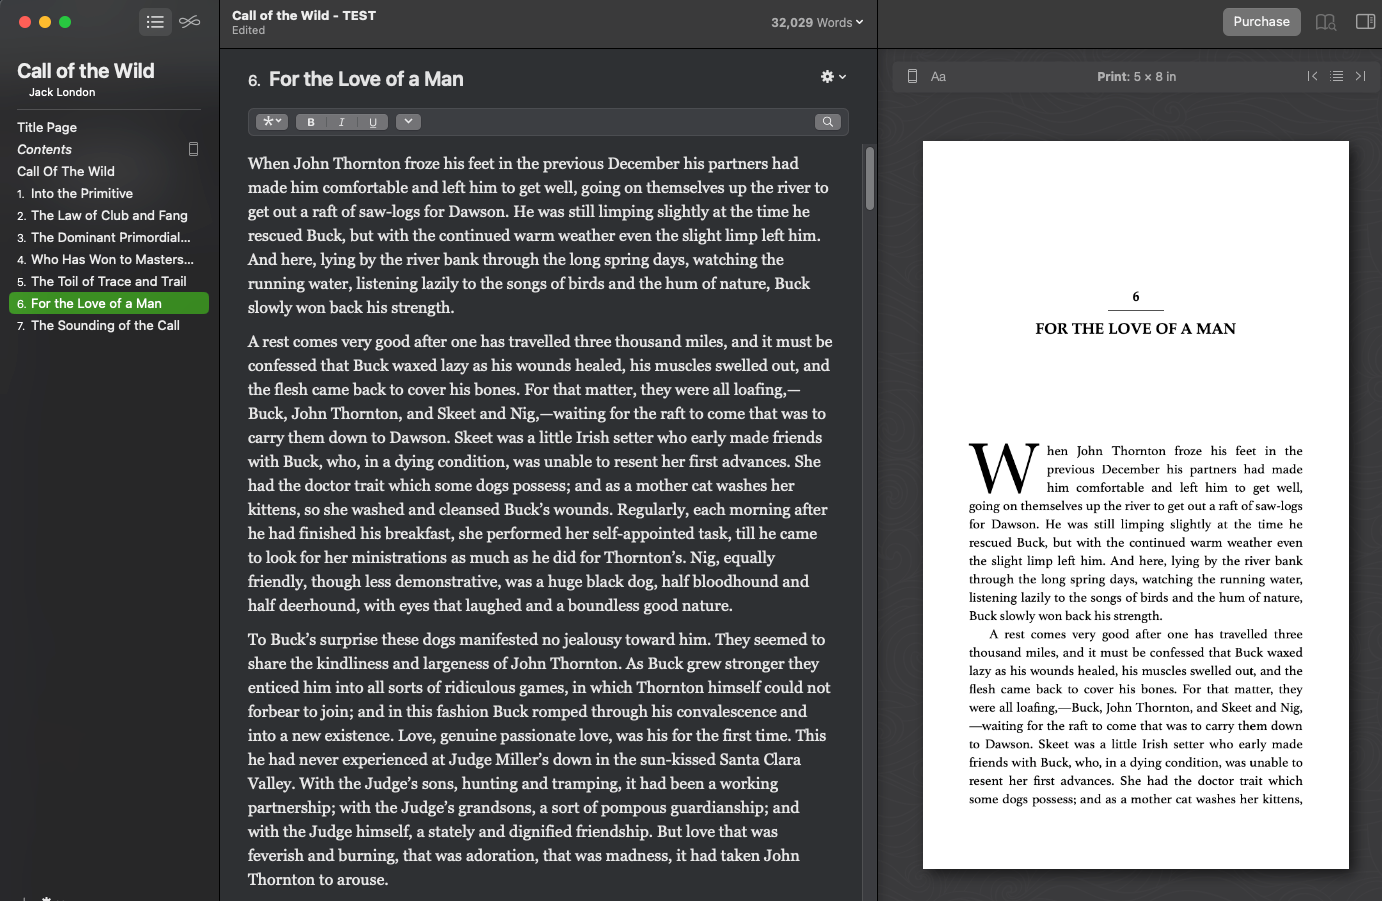1382x901 pixels.
Task: Select the phone device preview icon
Action: coord(911,76)
